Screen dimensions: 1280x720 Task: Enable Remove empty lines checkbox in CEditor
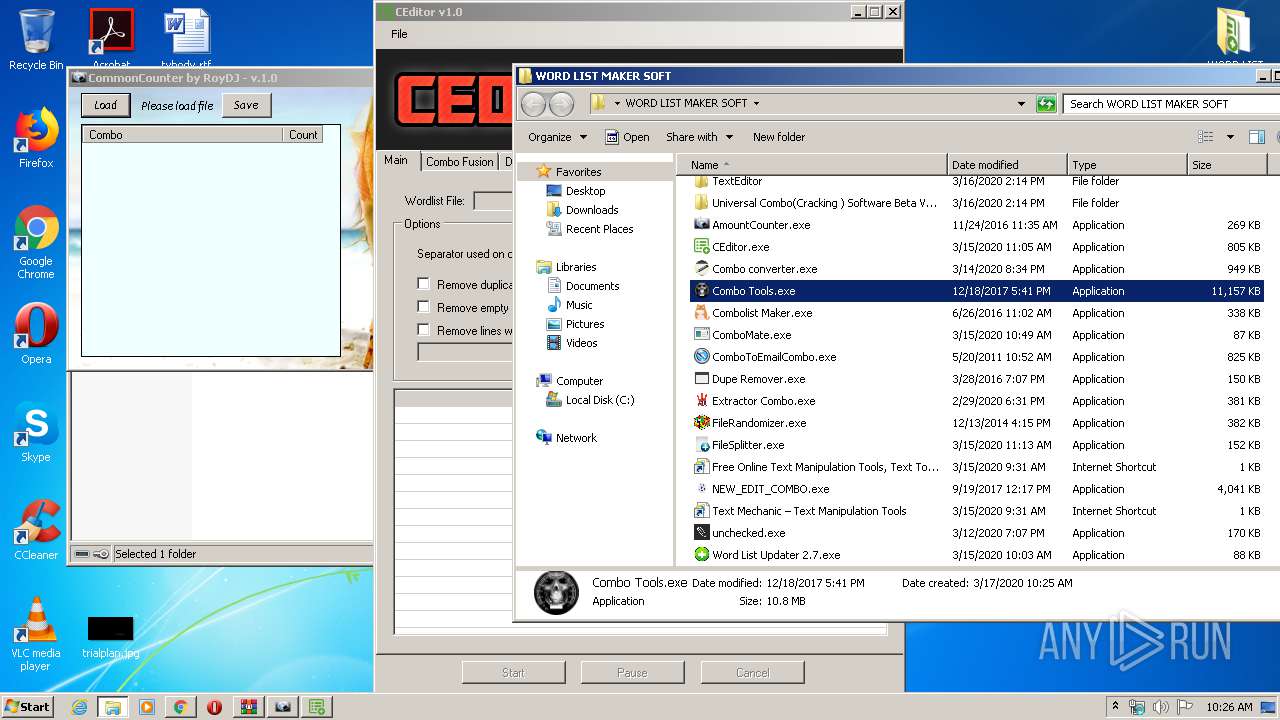coord(423,307)
